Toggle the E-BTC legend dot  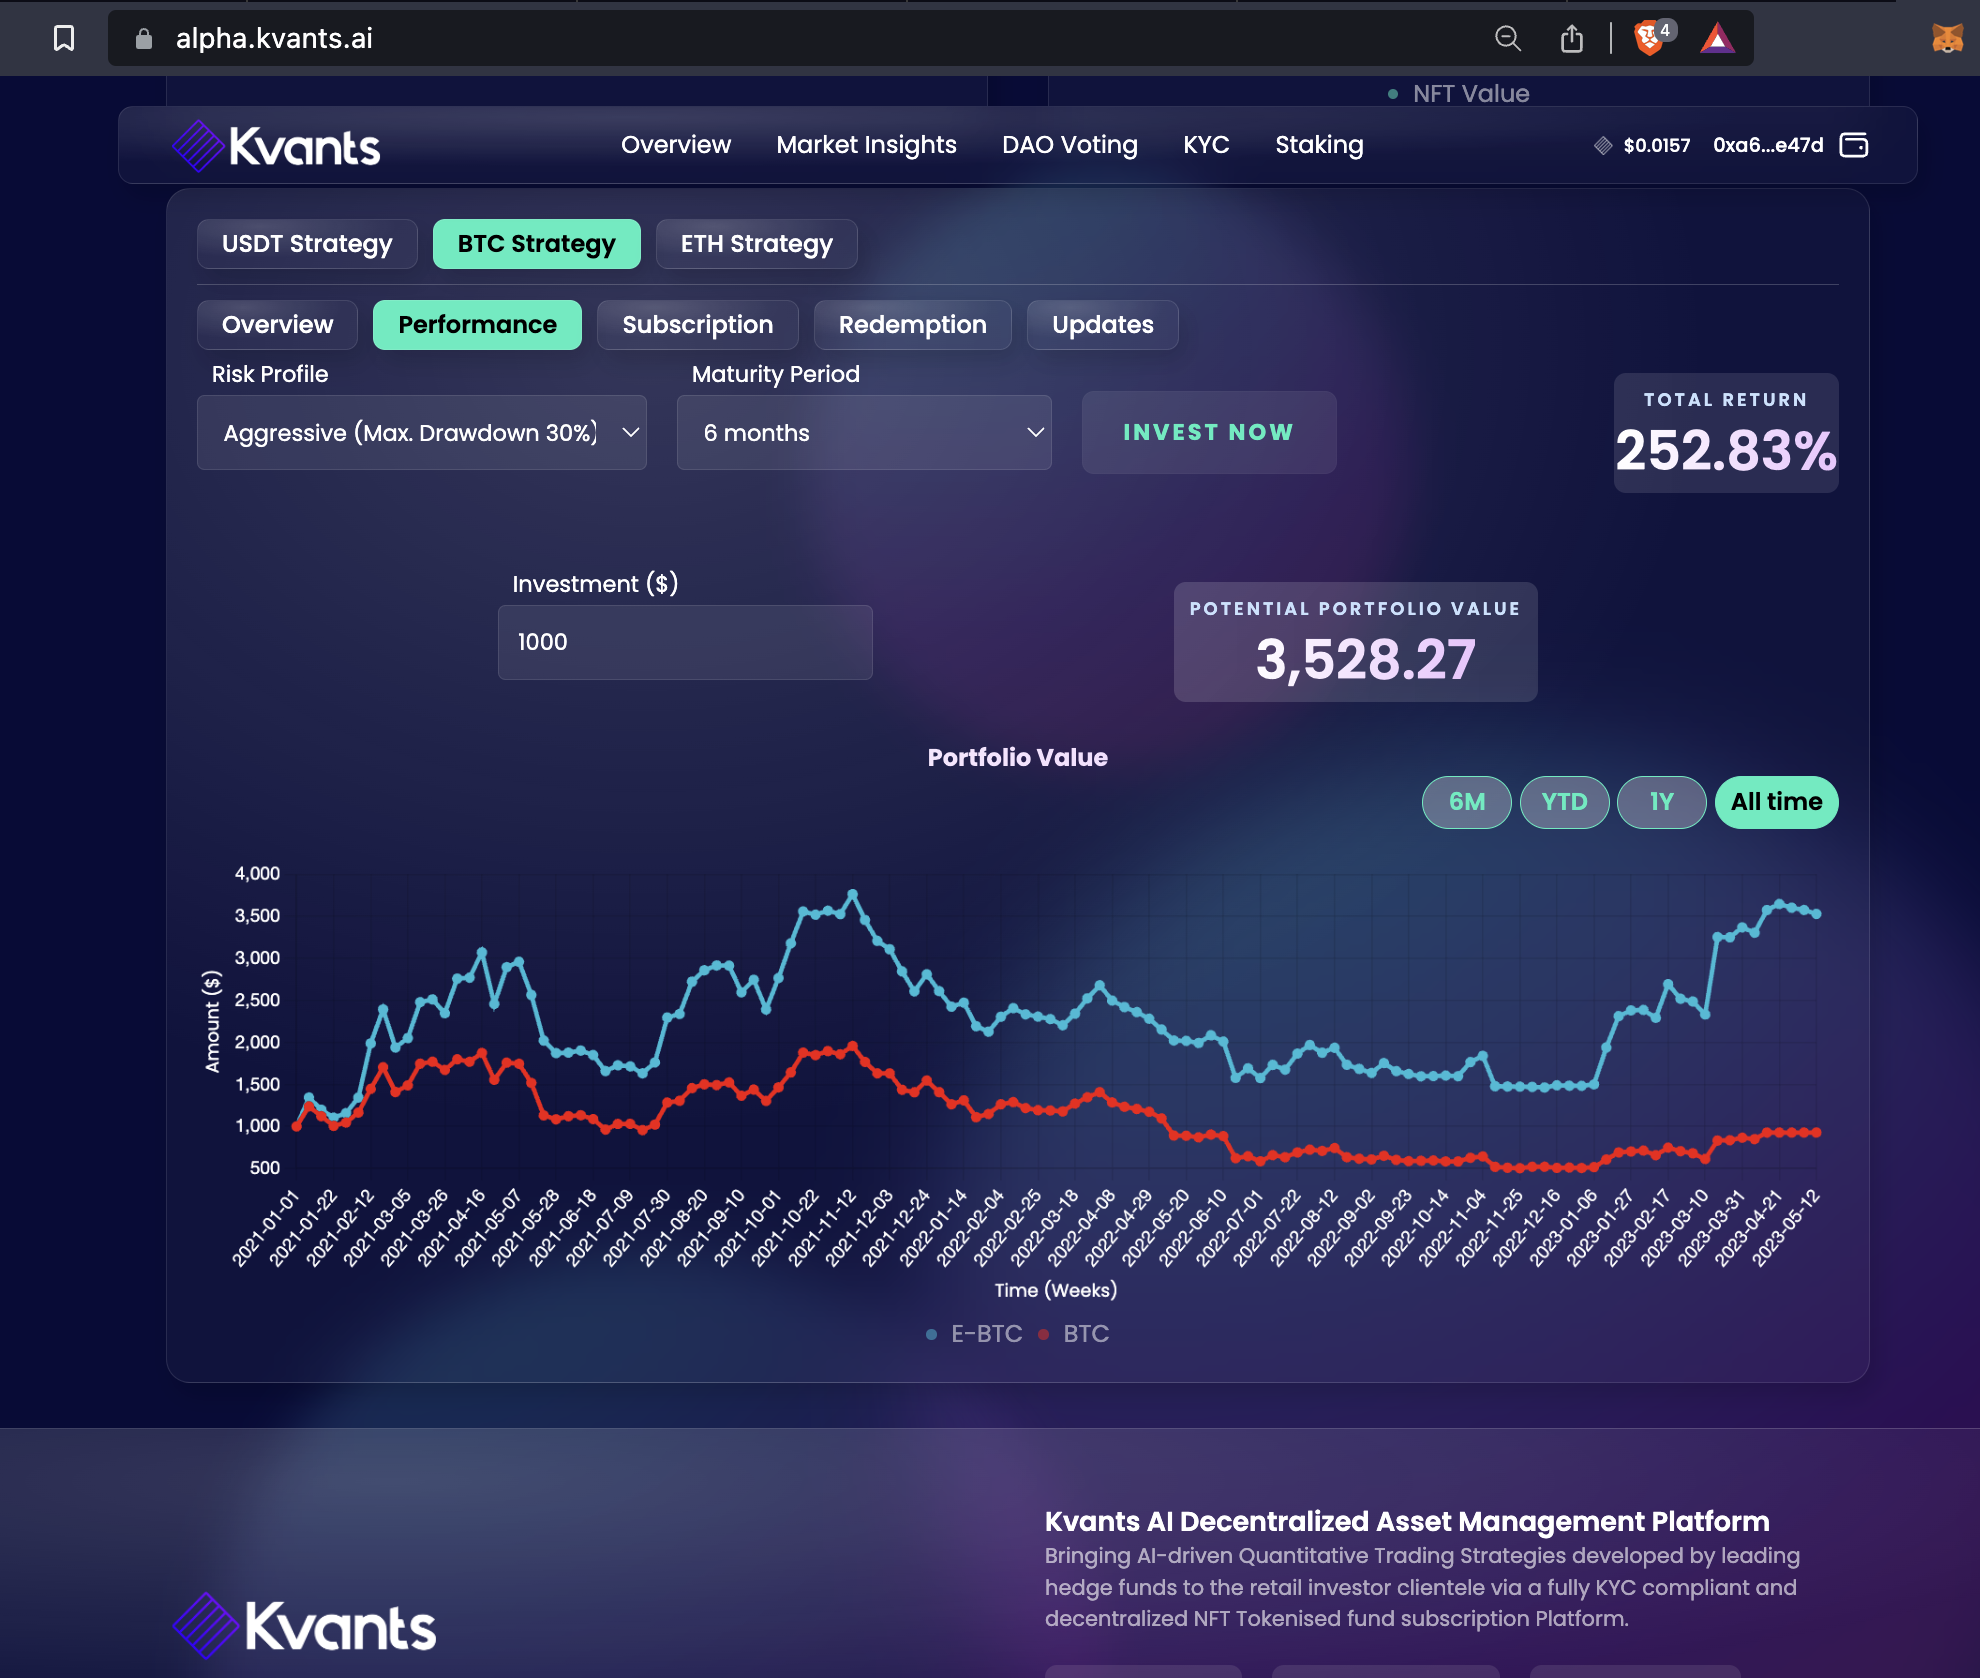tap(931, 1334)
